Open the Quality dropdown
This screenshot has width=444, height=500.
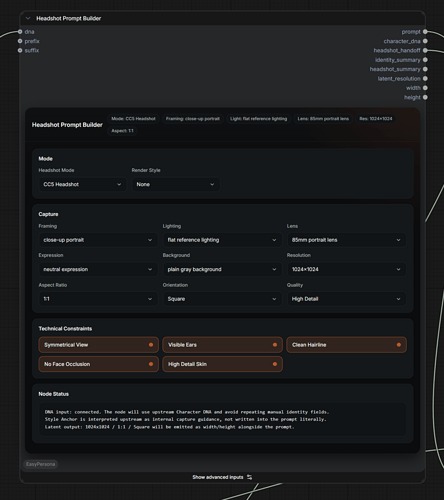[x=346, y=299]
